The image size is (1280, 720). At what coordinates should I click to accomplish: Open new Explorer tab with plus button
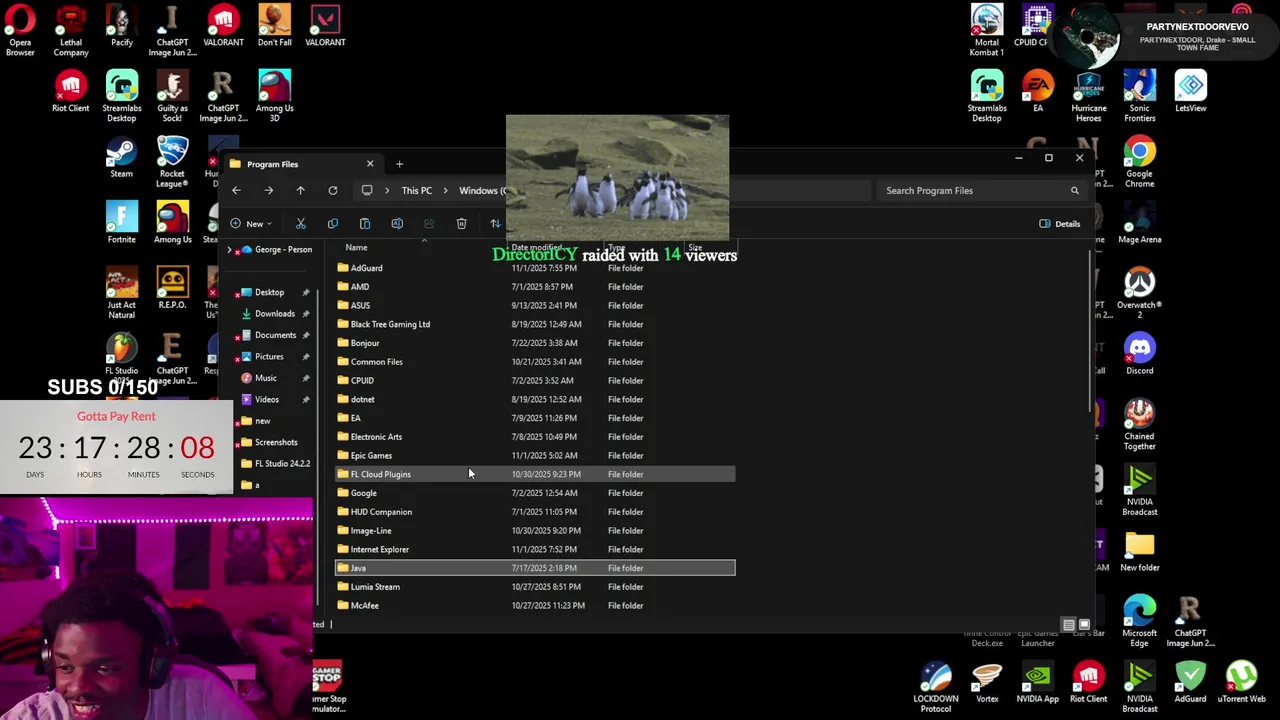click(x=399, y=164)
